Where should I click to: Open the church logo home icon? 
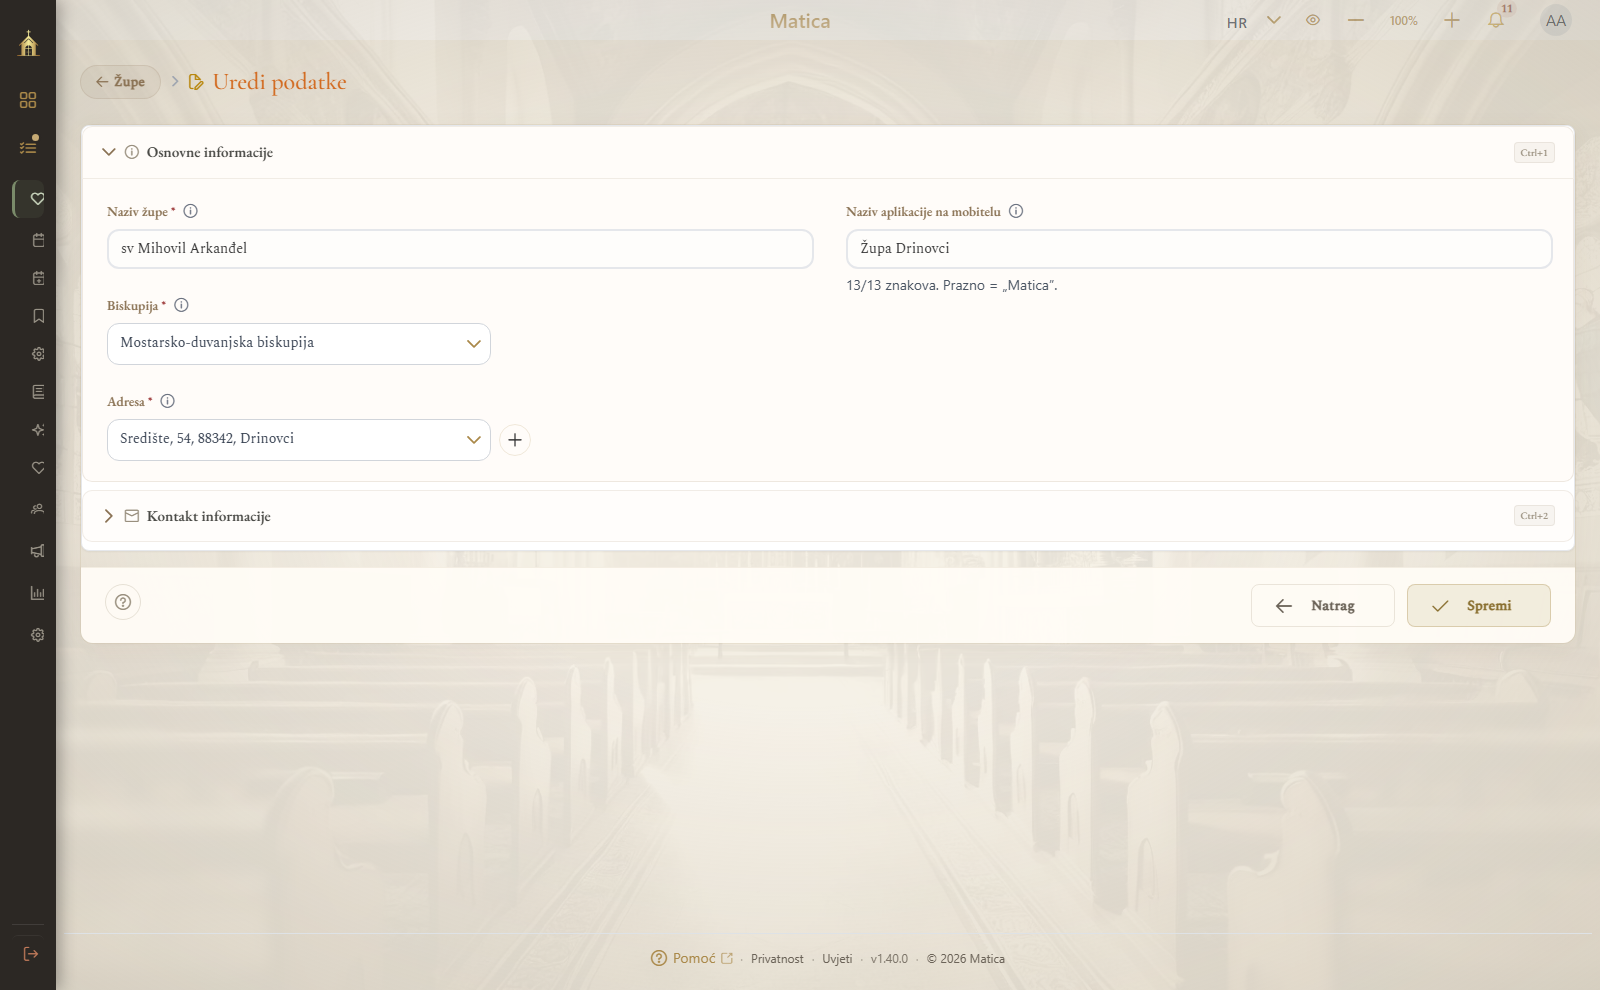[x=28, y=43]
